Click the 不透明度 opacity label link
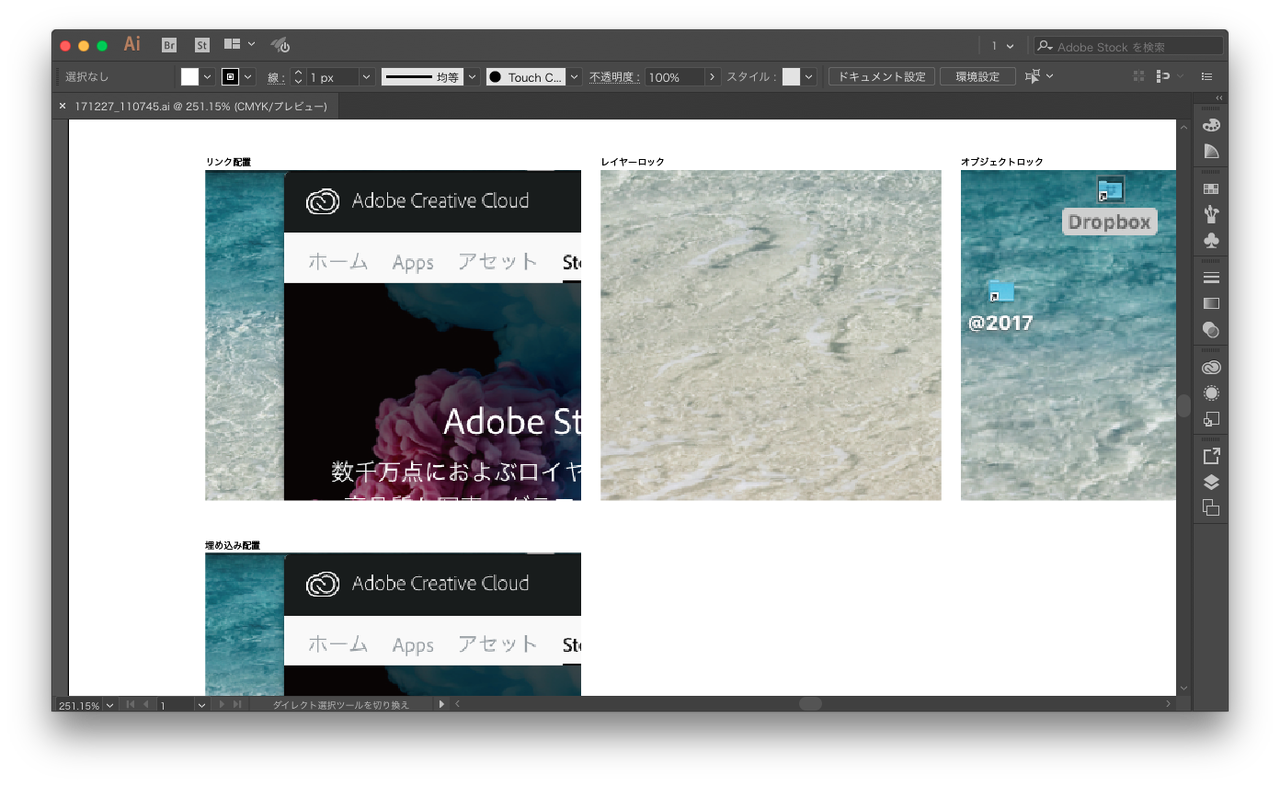 (613, 77)
